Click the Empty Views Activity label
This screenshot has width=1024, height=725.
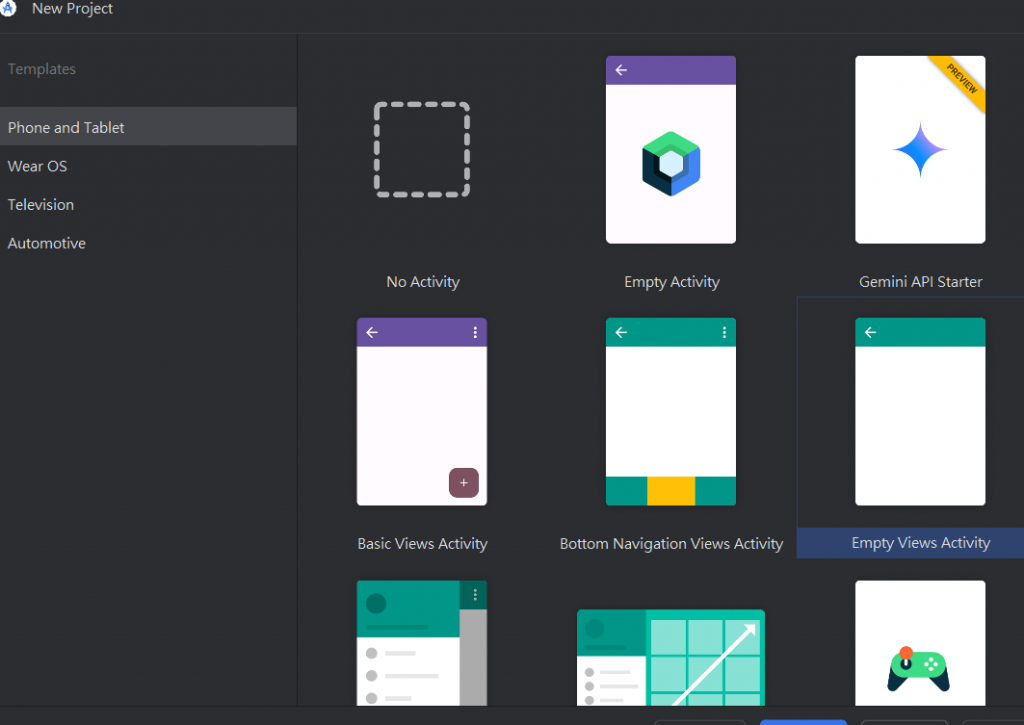(x=920, y=543)
